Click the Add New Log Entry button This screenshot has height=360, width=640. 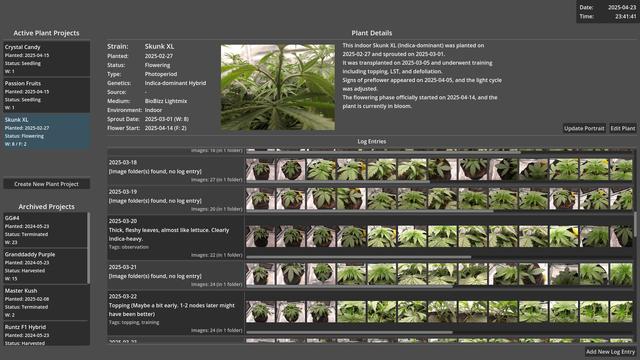[611, 351]
